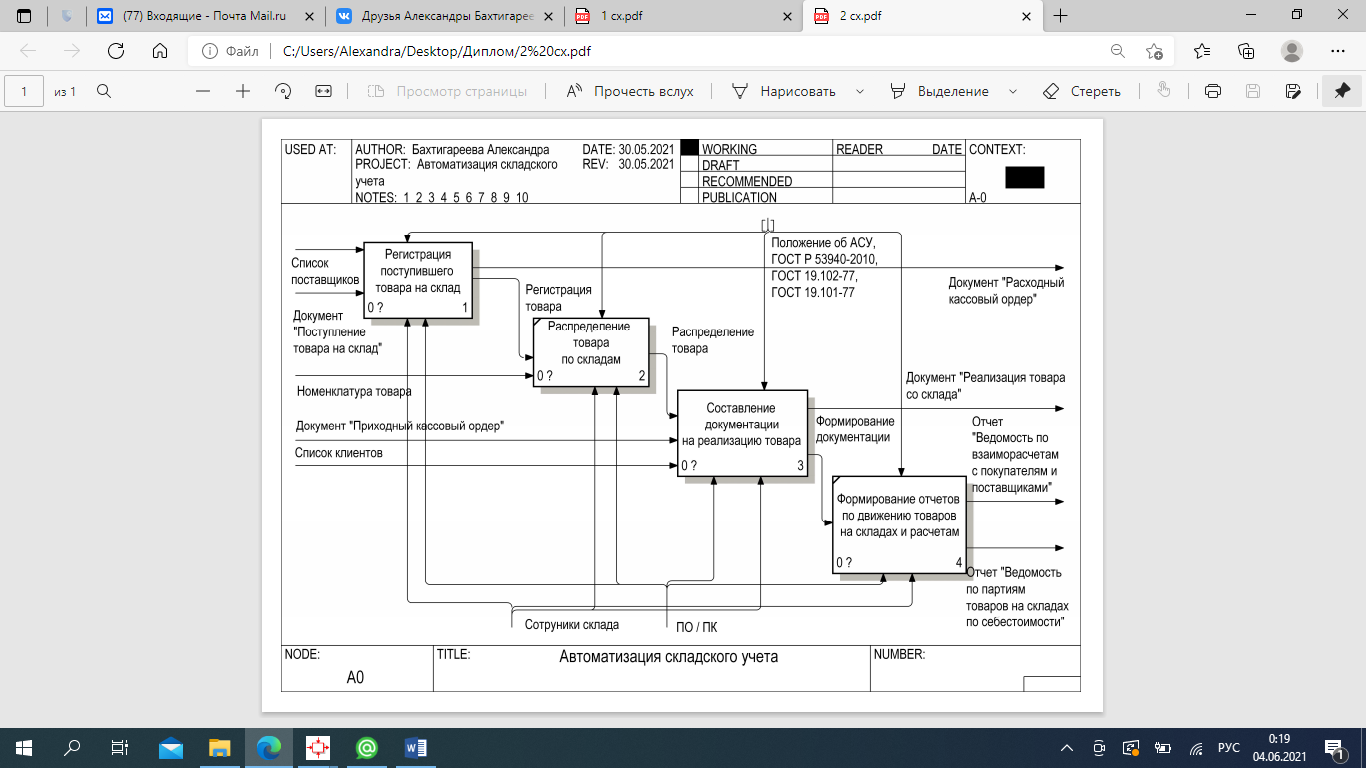Click the PDF page number field
Image resolution: width=1366 pixels, height=768 pixels.
pos(24,91)
